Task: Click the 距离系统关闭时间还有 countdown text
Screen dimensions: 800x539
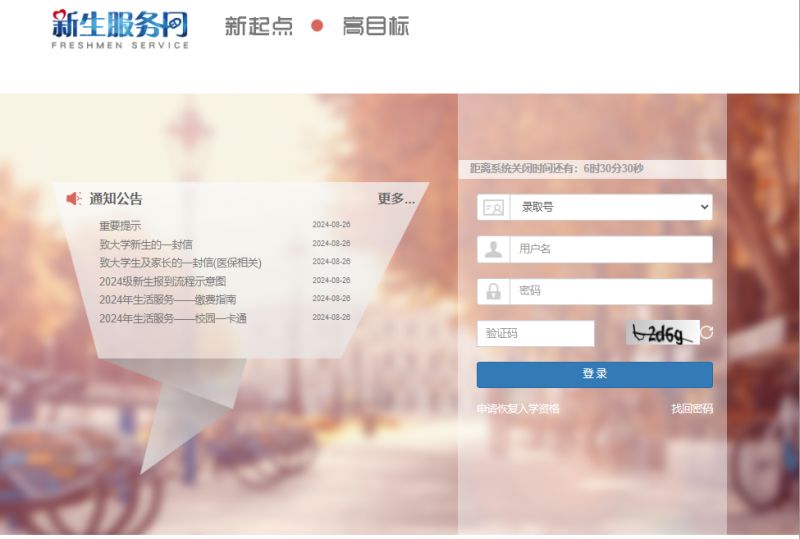Action: [x=557, y=168]
